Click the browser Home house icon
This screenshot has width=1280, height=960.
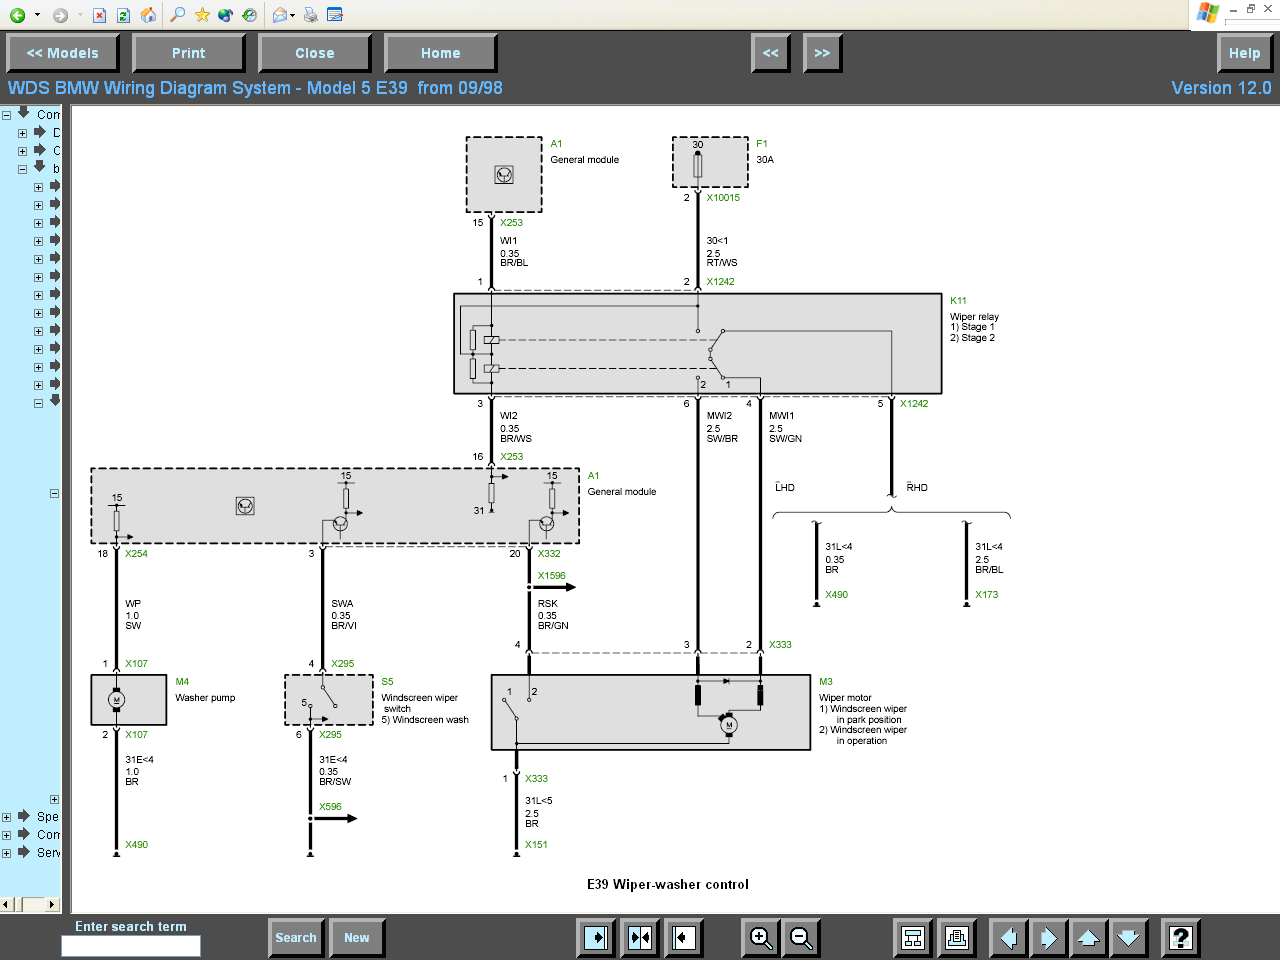tap(148, 15)
